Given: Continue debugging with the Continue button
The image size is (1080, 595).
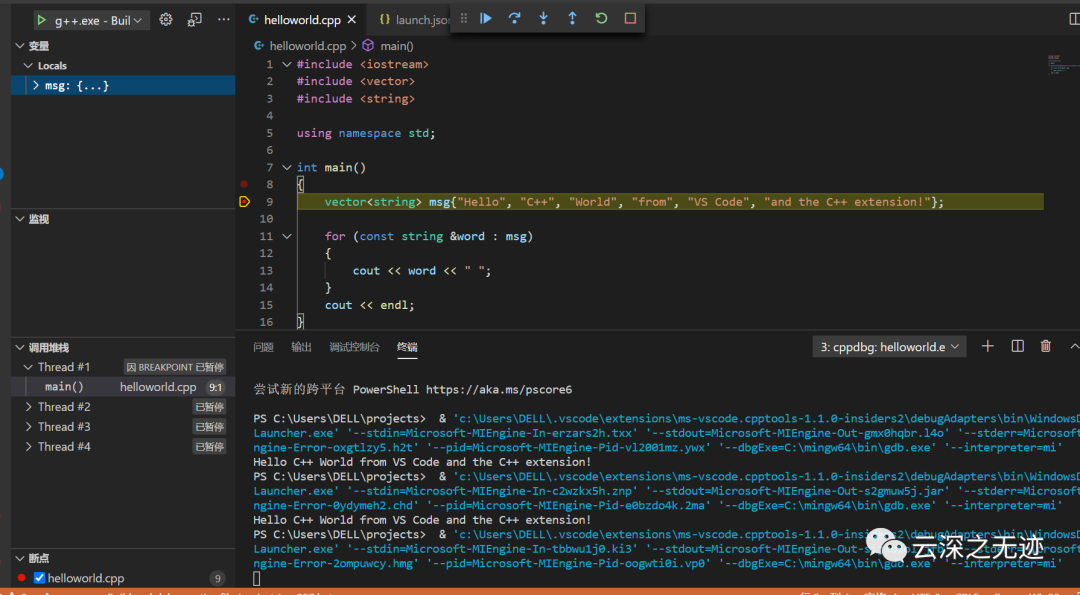Looking at the screenshot, I should pos(486,19).
